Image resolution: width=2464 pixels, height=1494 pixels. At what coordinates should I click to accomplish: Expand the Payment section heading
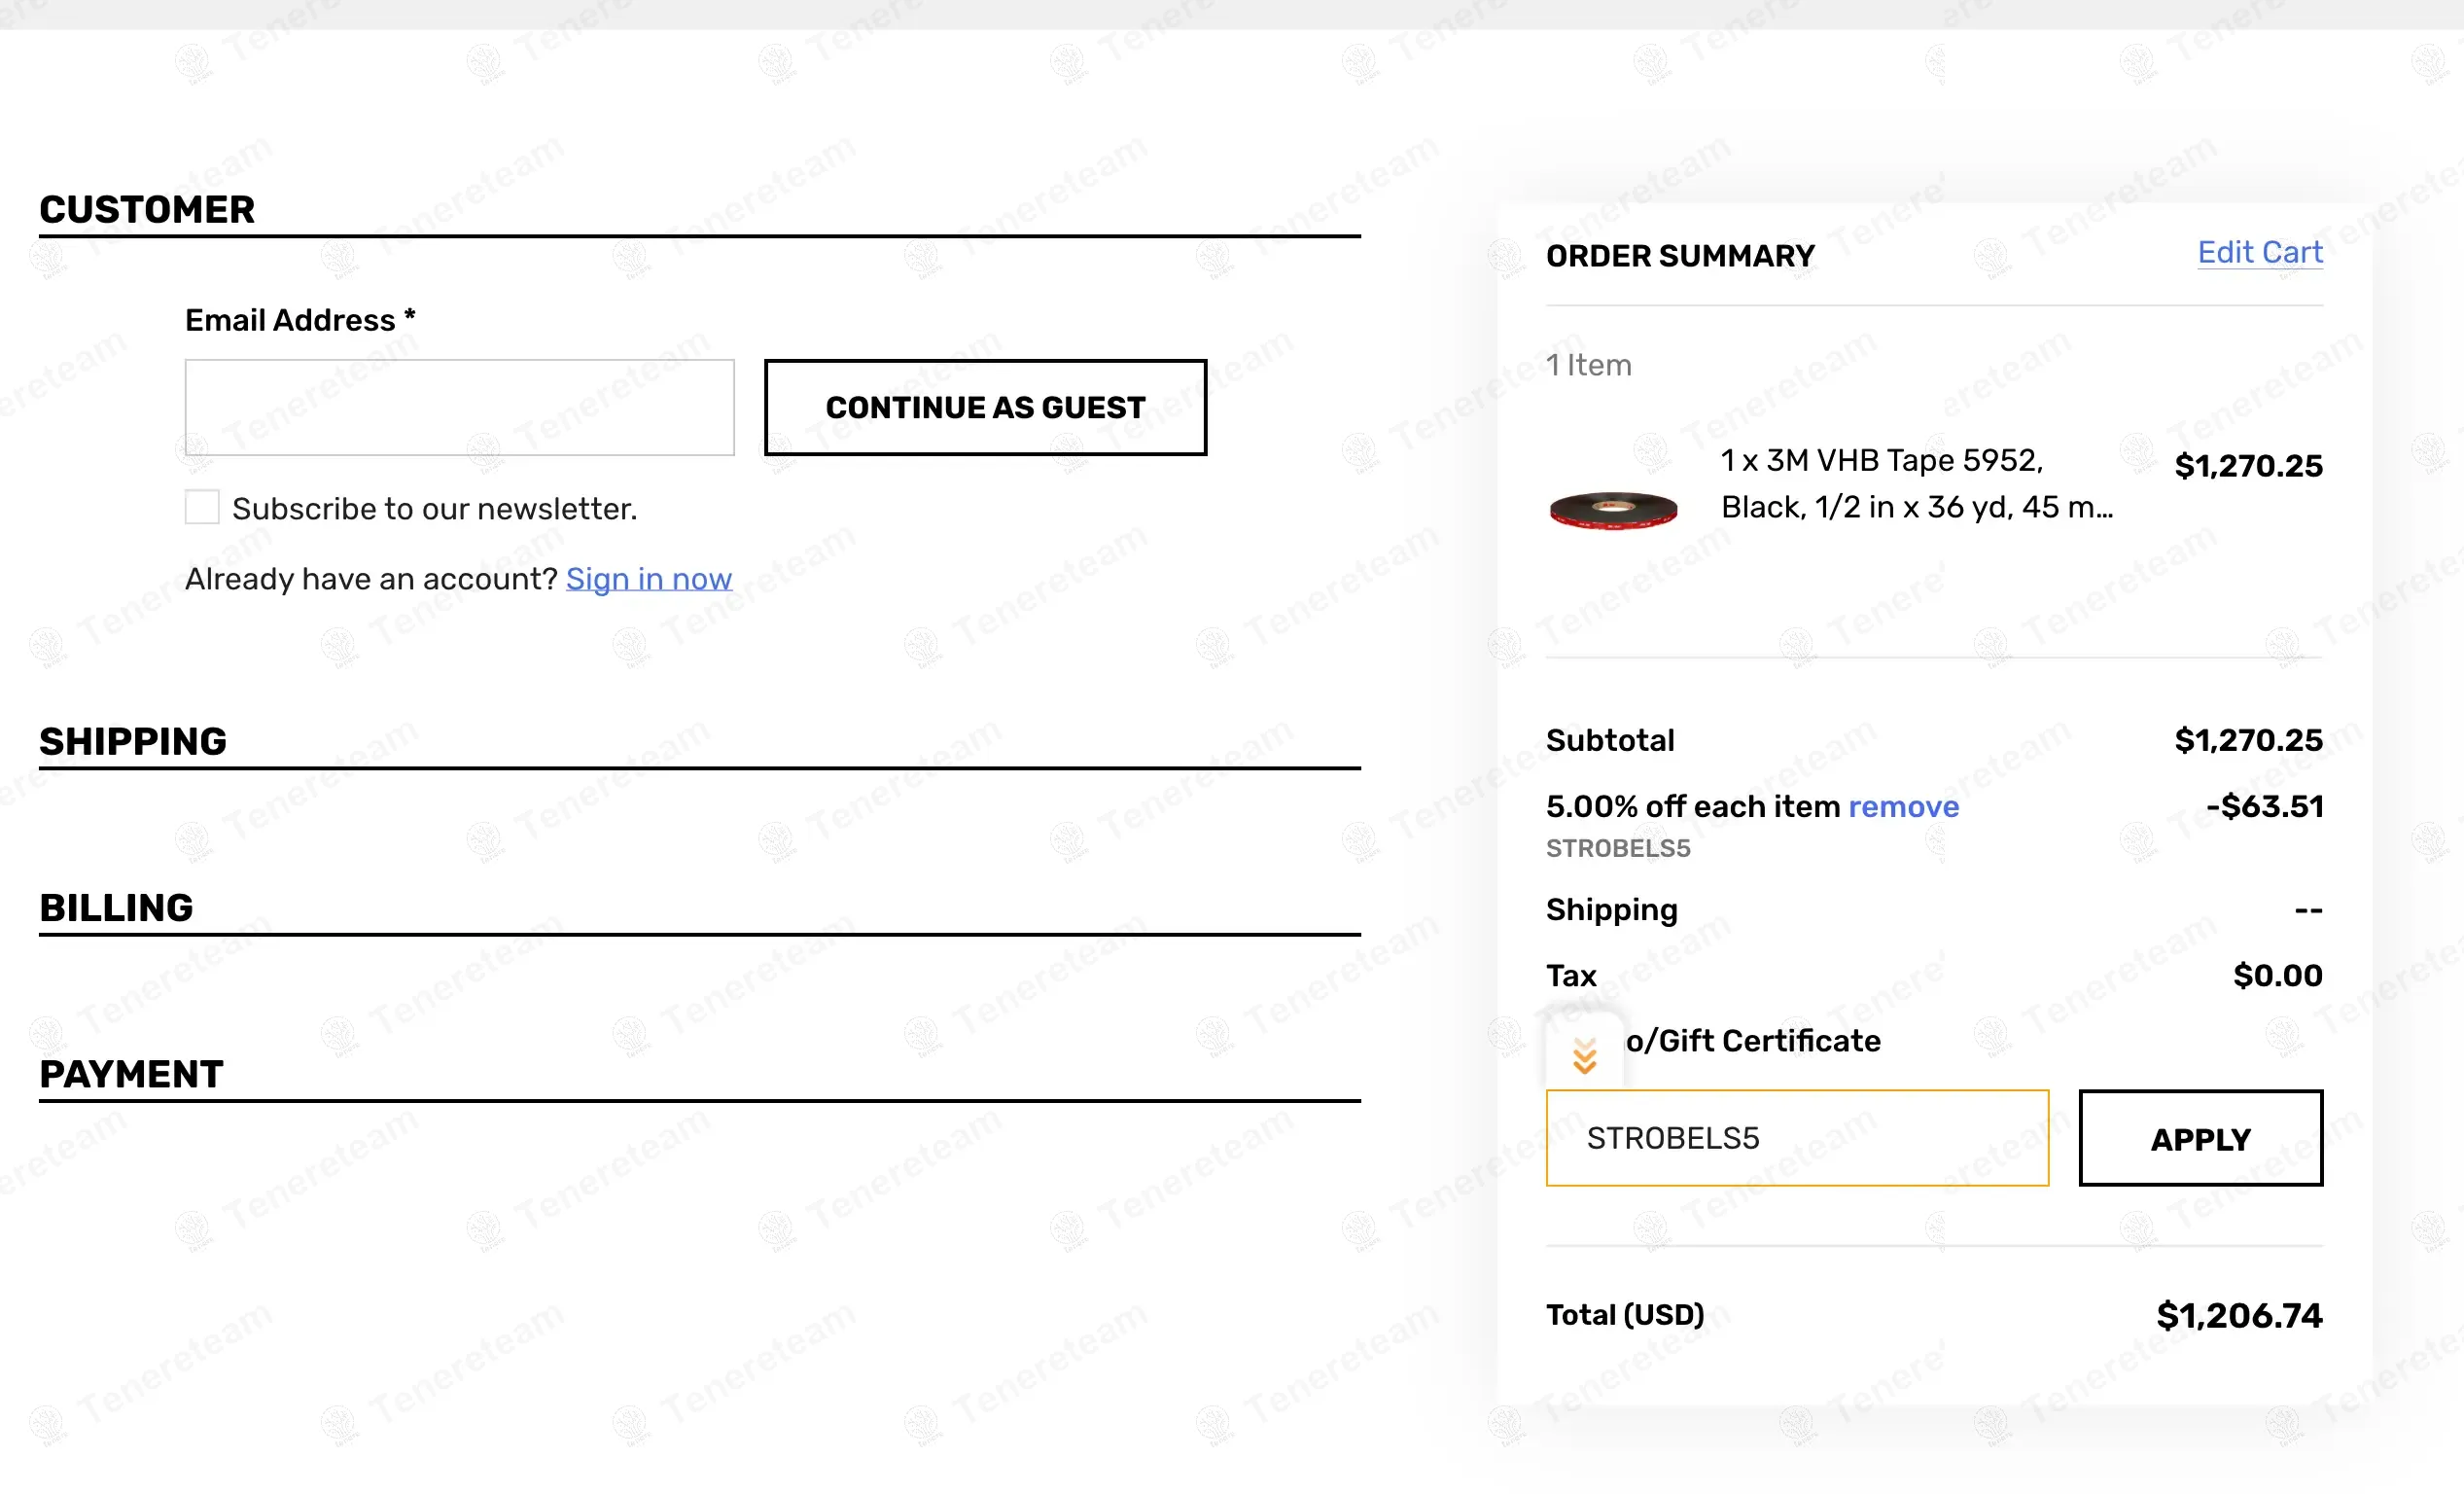[x=131, y=1073]
